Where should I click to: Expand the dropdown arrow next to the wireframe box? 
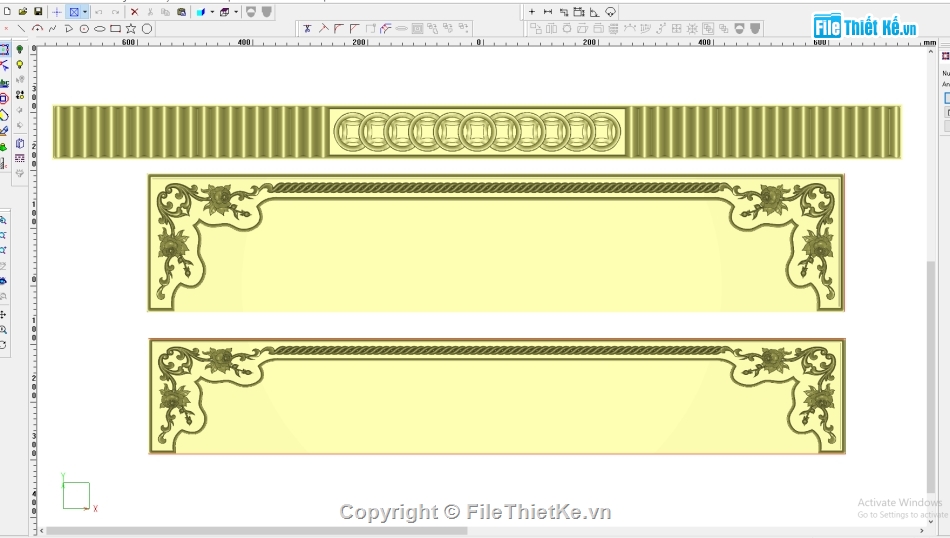236,12
